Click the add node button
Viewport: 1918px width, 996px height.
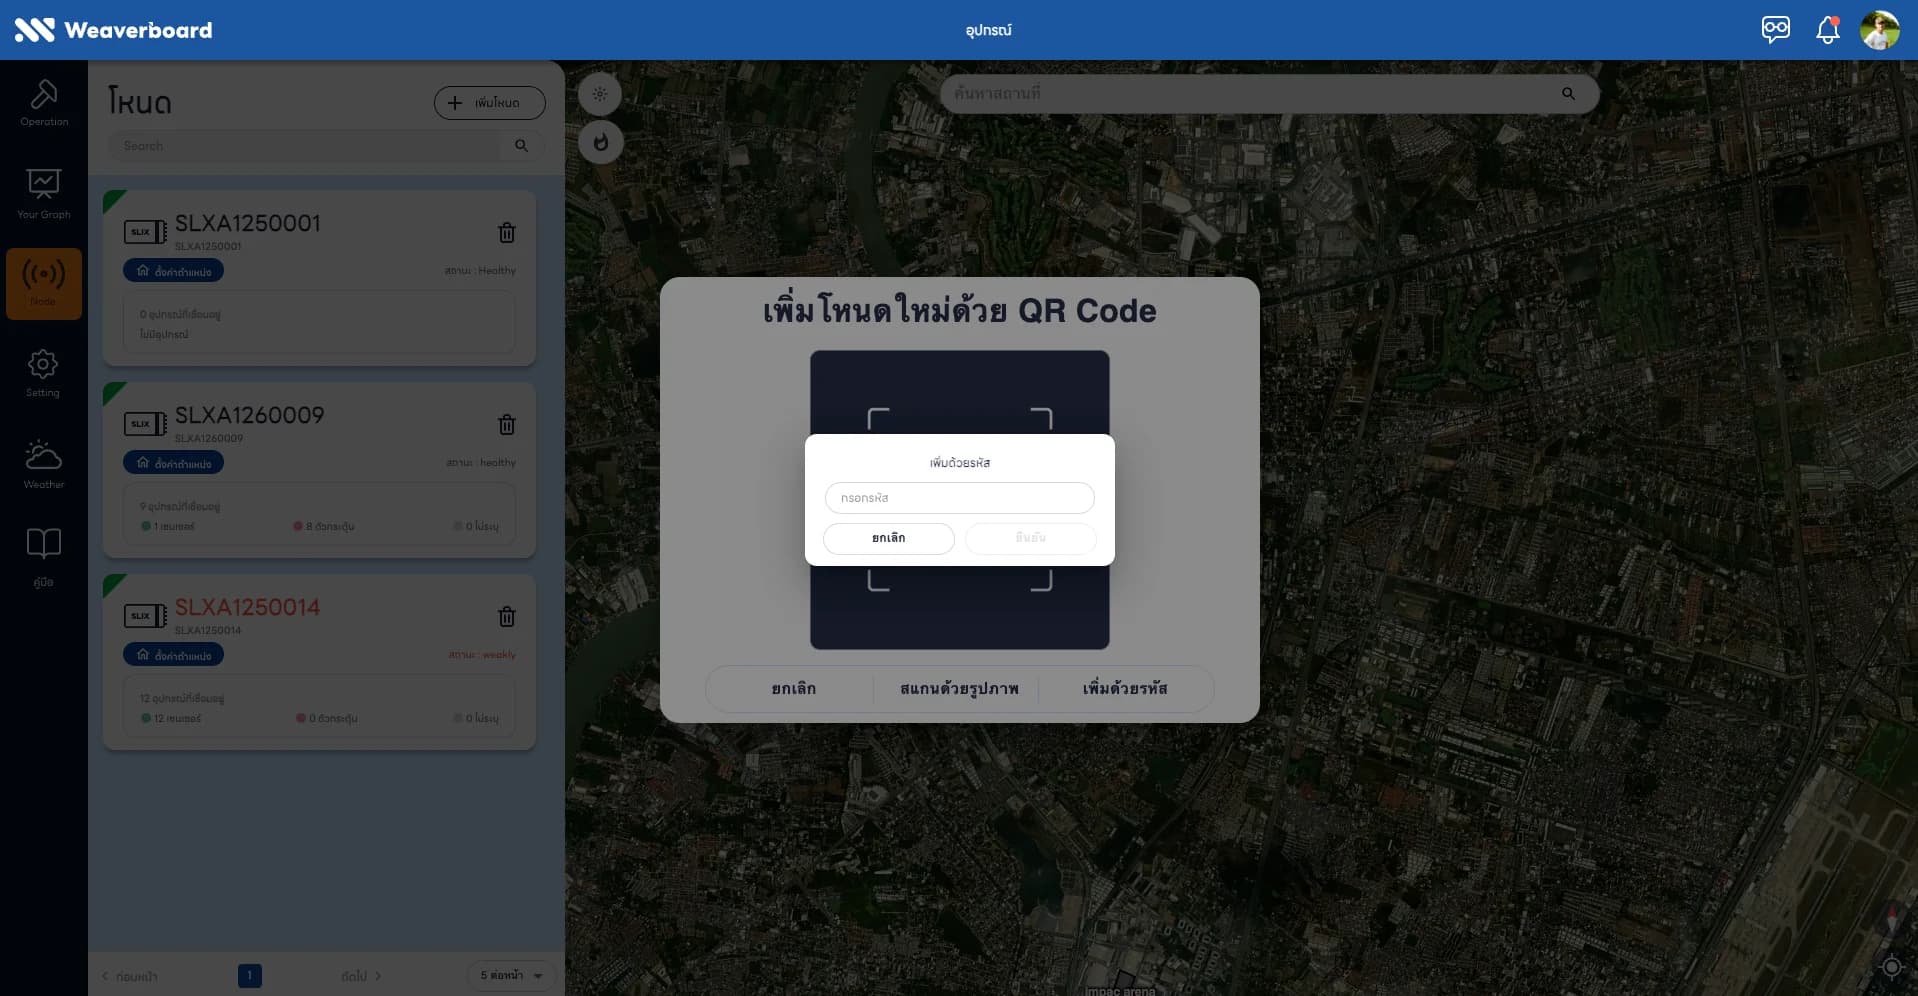489,102
